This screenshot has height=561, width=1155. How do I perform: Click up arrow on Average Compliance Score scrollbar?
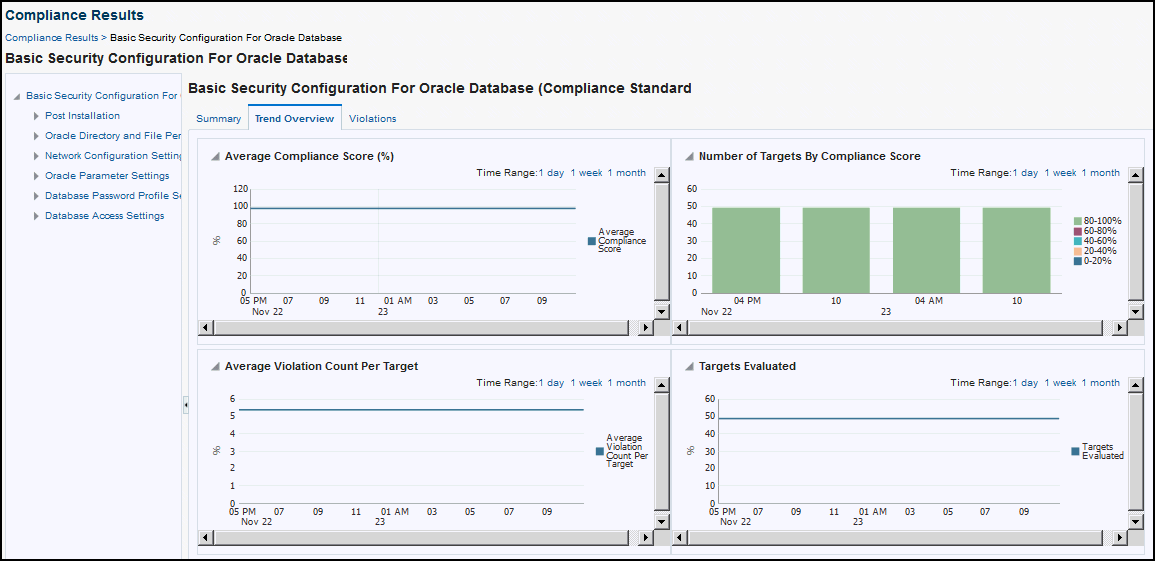[661, 174]
